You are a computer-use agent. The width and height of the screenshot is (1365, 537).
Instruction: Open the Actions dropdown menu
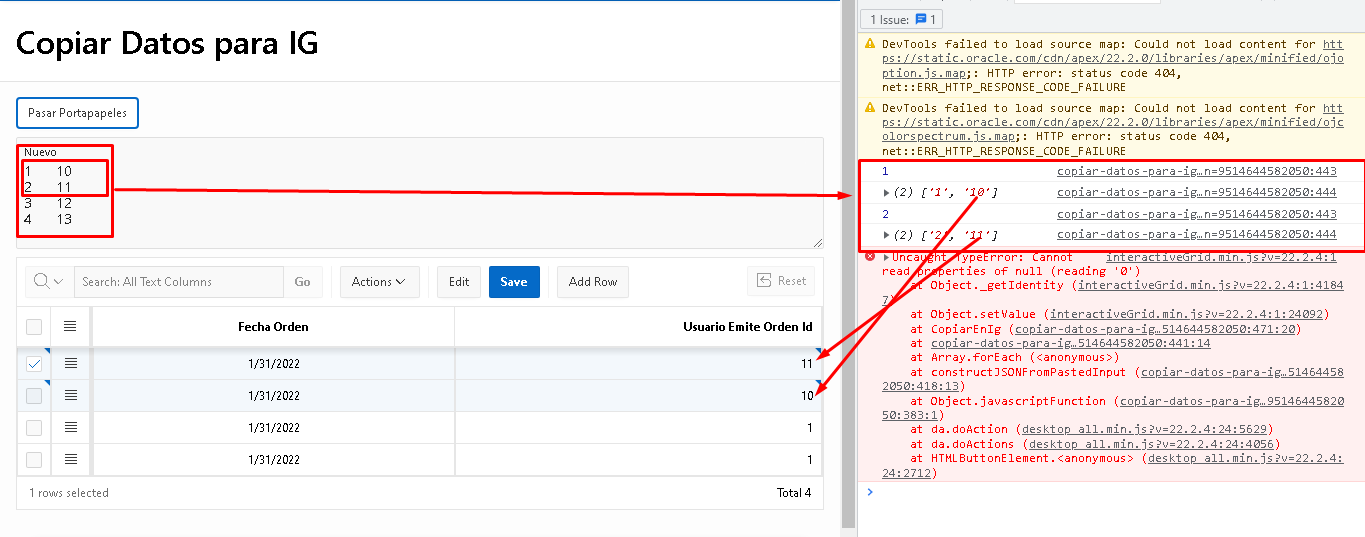click(x=378, y=282)
